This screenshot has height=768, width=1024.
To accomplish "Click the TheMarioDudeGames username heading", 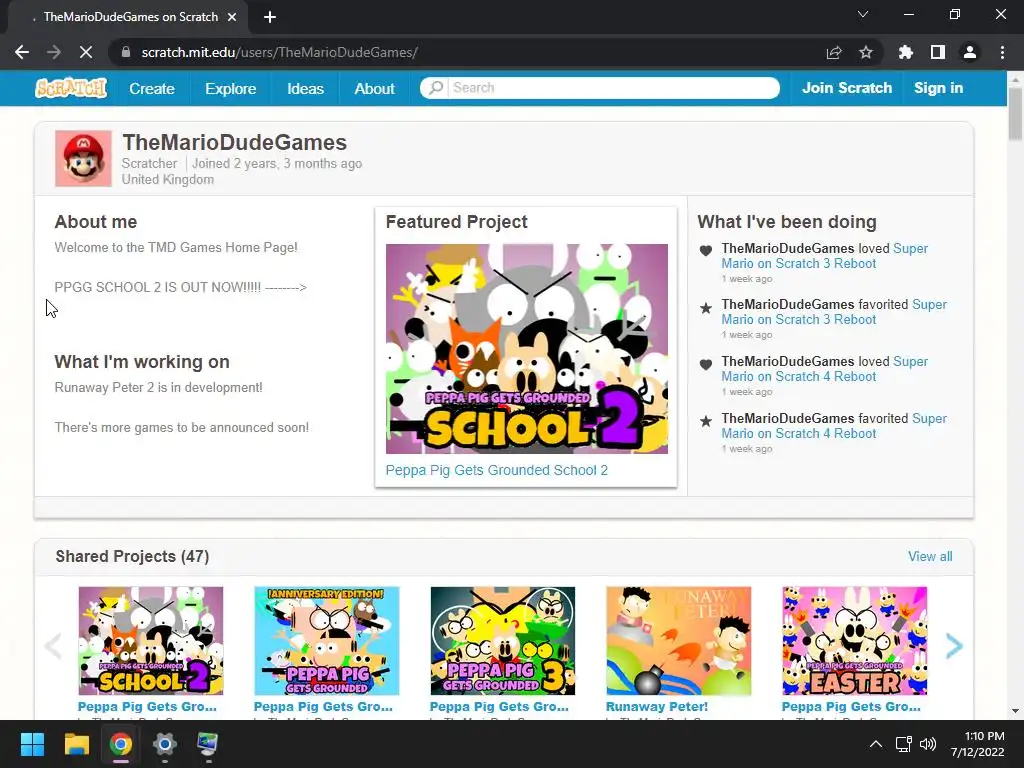I will click(234, 142).
